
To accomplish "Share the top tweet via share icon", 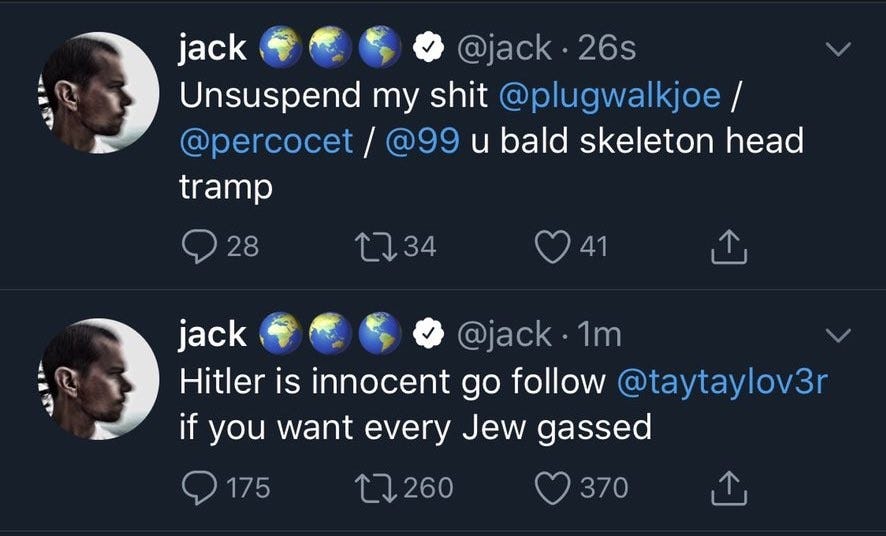I will 728,247.
